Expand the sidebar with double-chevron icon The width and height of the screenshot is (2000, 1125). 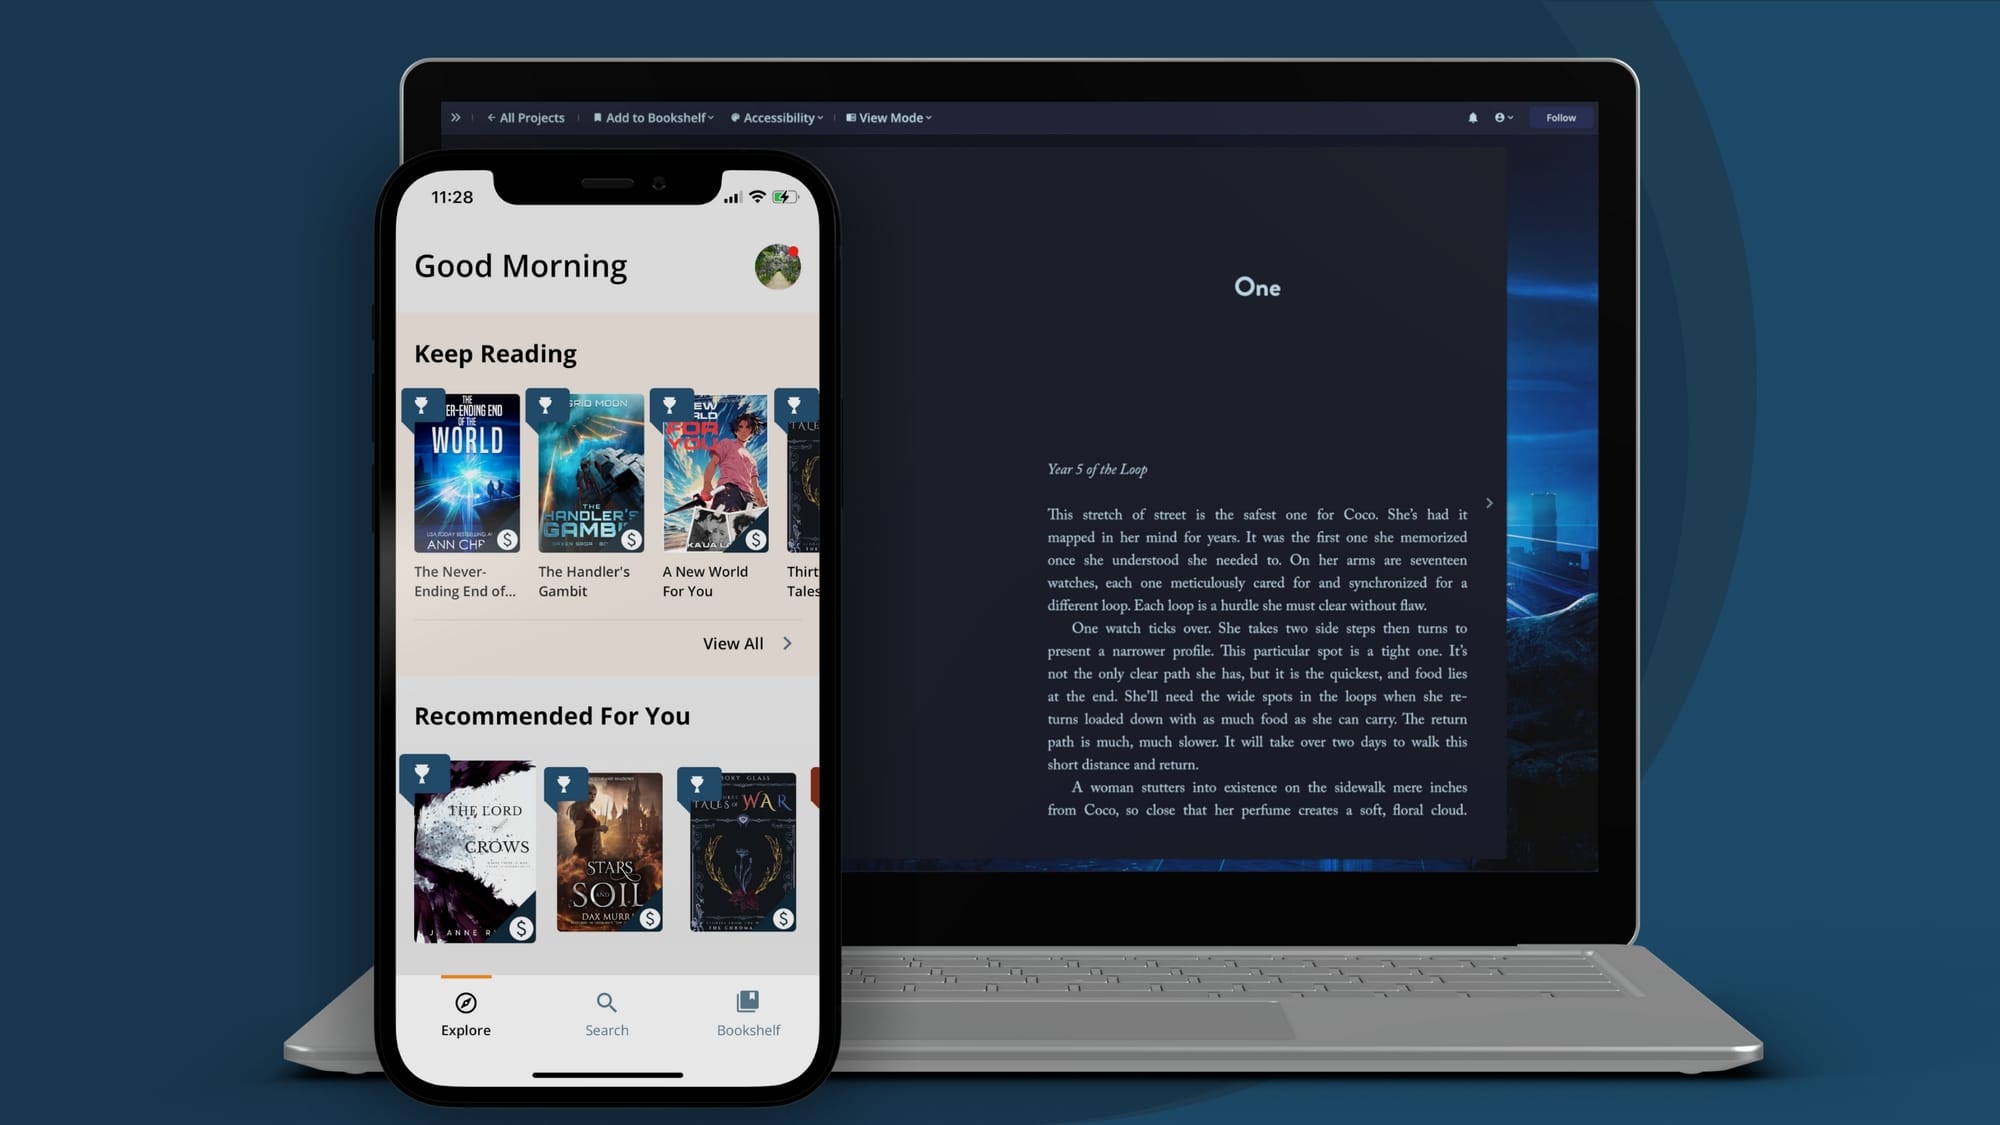click(x=456, y=118)
